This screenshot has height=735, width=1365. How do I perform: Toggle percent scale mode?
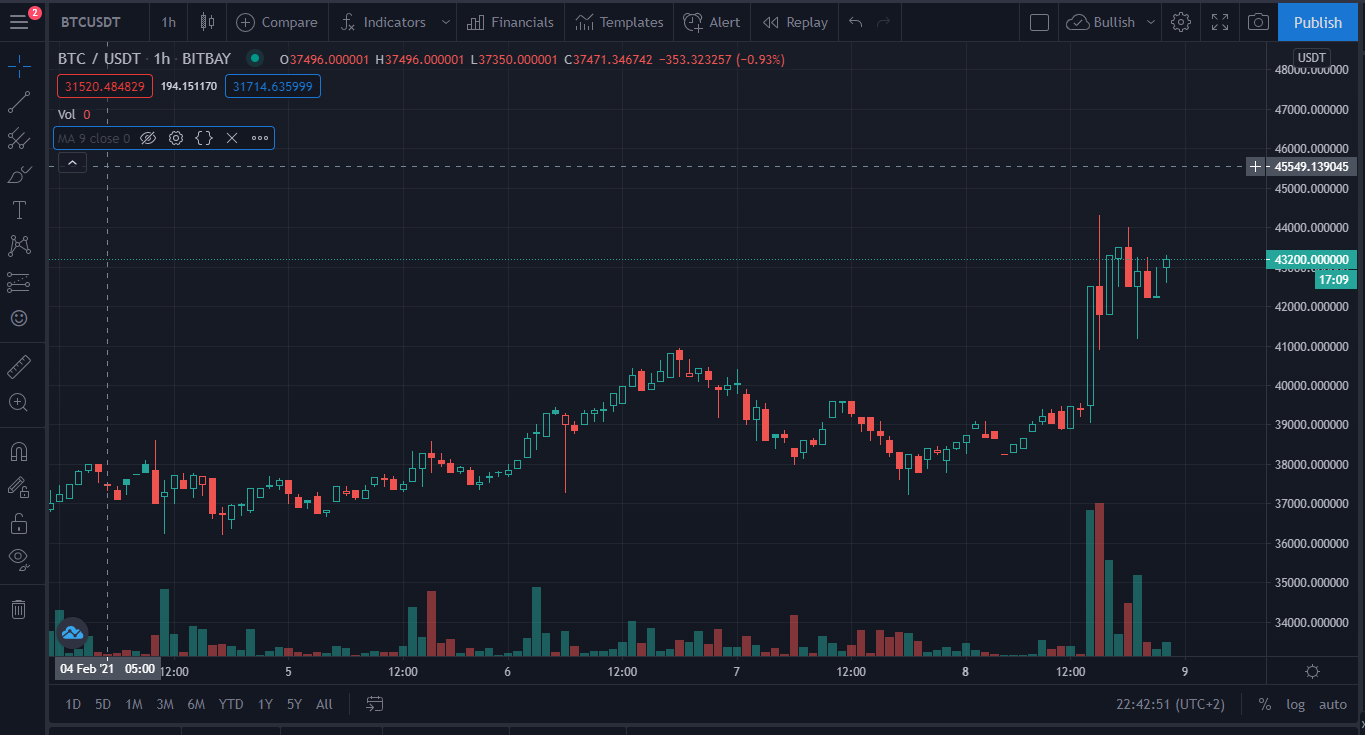click(x=1264, y=704)
